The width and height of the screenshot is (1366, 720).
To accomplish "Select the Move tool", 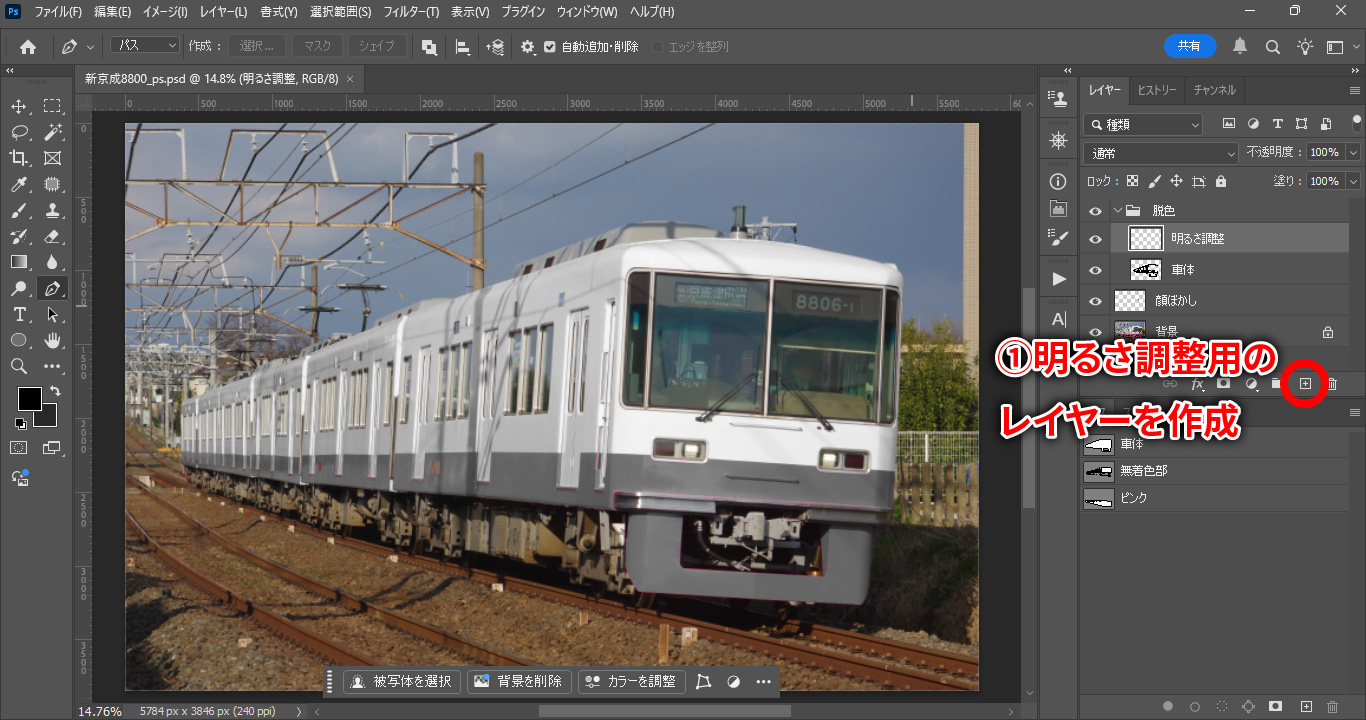I will pyautogui.click(x=19, y=106).
